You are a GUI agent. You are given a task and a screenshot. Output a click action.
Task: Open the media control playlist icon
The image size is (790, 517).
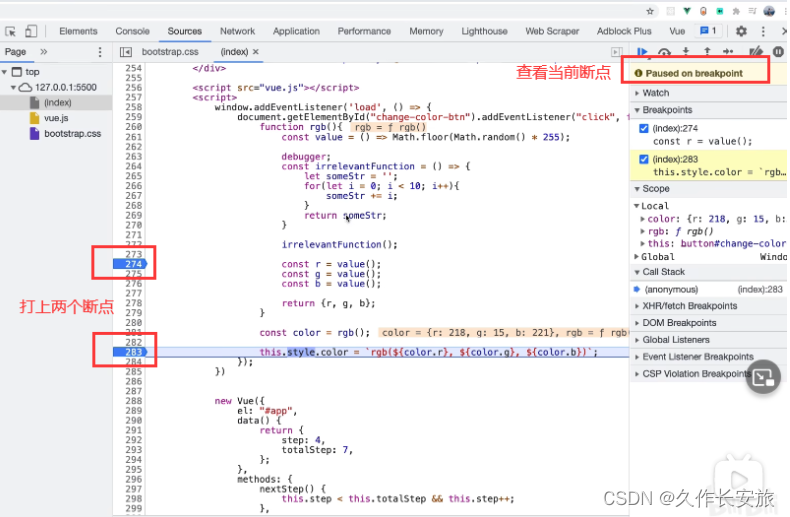click(752, 11)
